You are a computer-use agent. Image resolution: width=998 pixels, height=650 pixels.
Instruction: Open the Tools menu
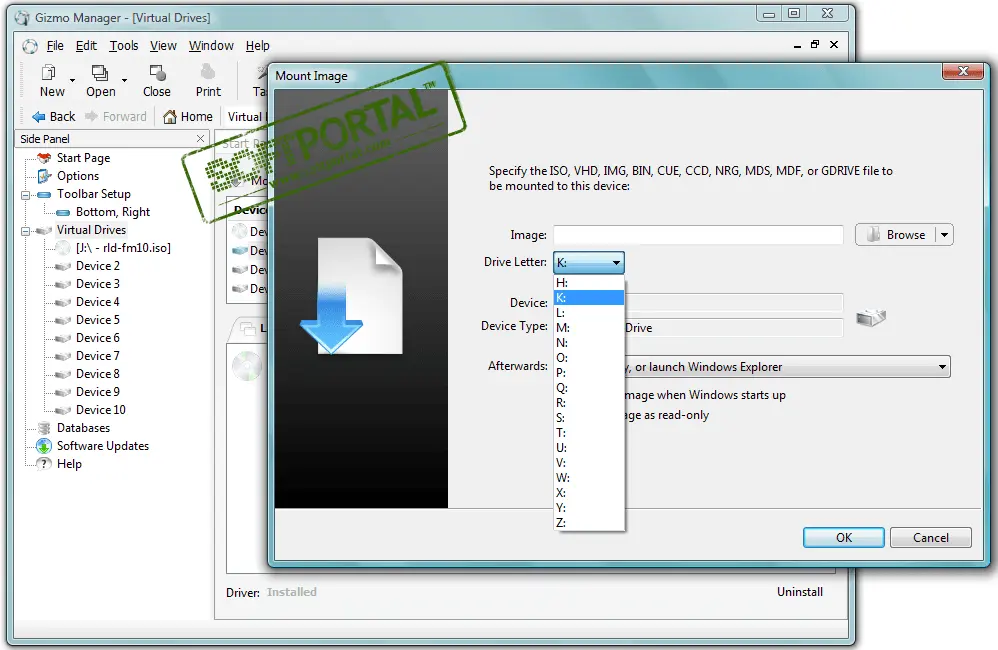[124, 45]
